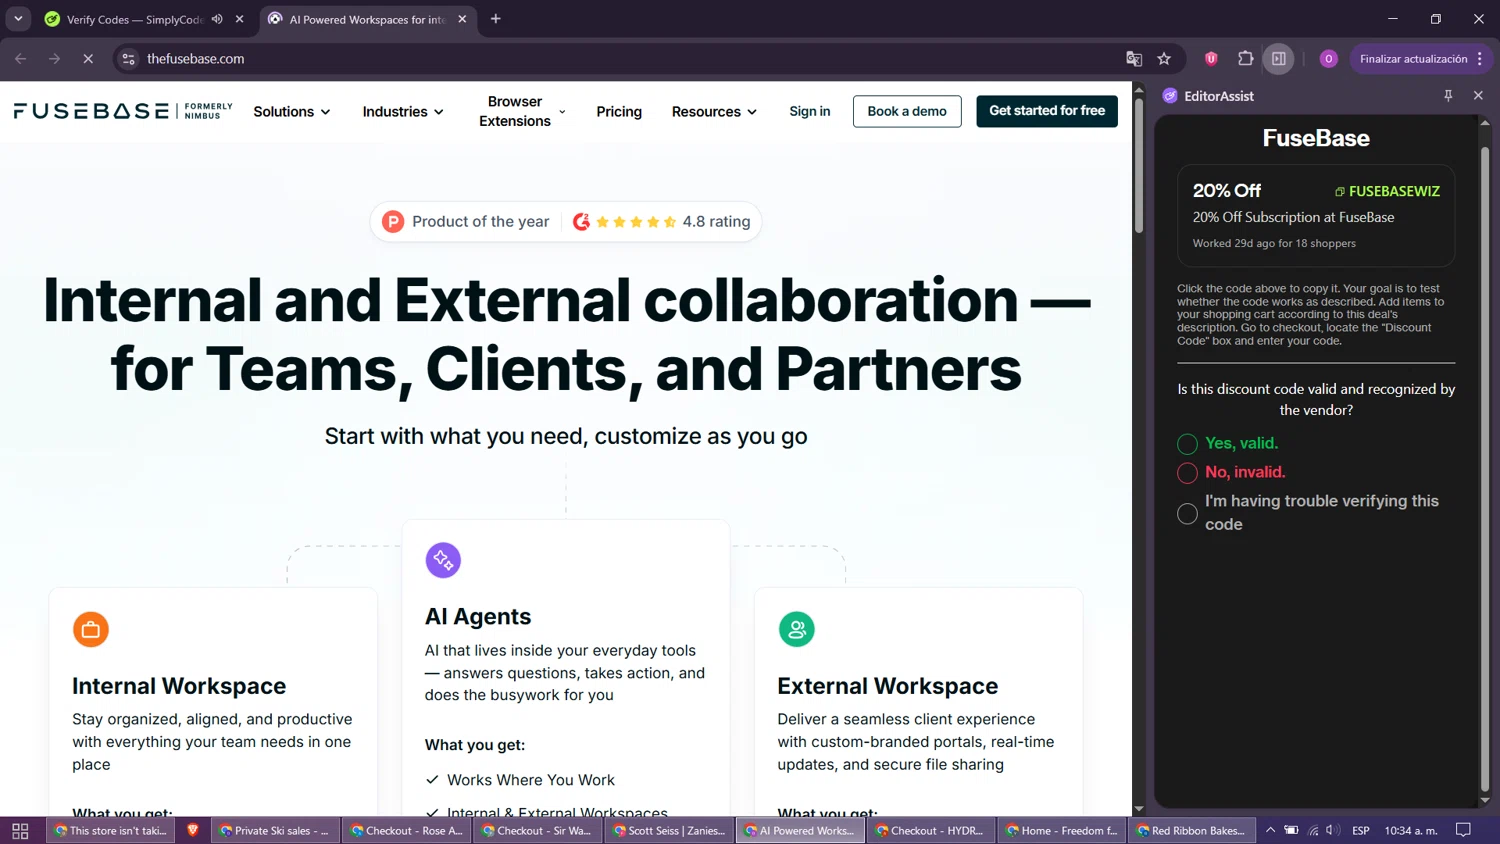Show hidden system tray icons chevron

[1270, 830]
